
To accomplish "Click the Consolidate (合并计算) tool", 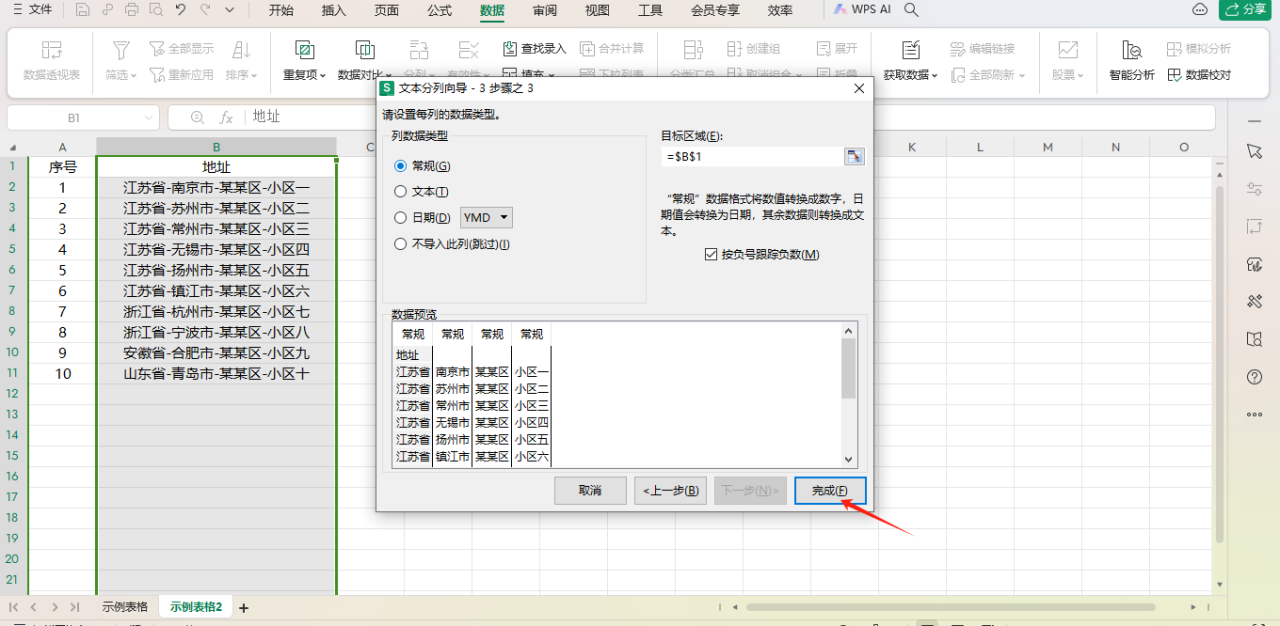I will (612, 48).
